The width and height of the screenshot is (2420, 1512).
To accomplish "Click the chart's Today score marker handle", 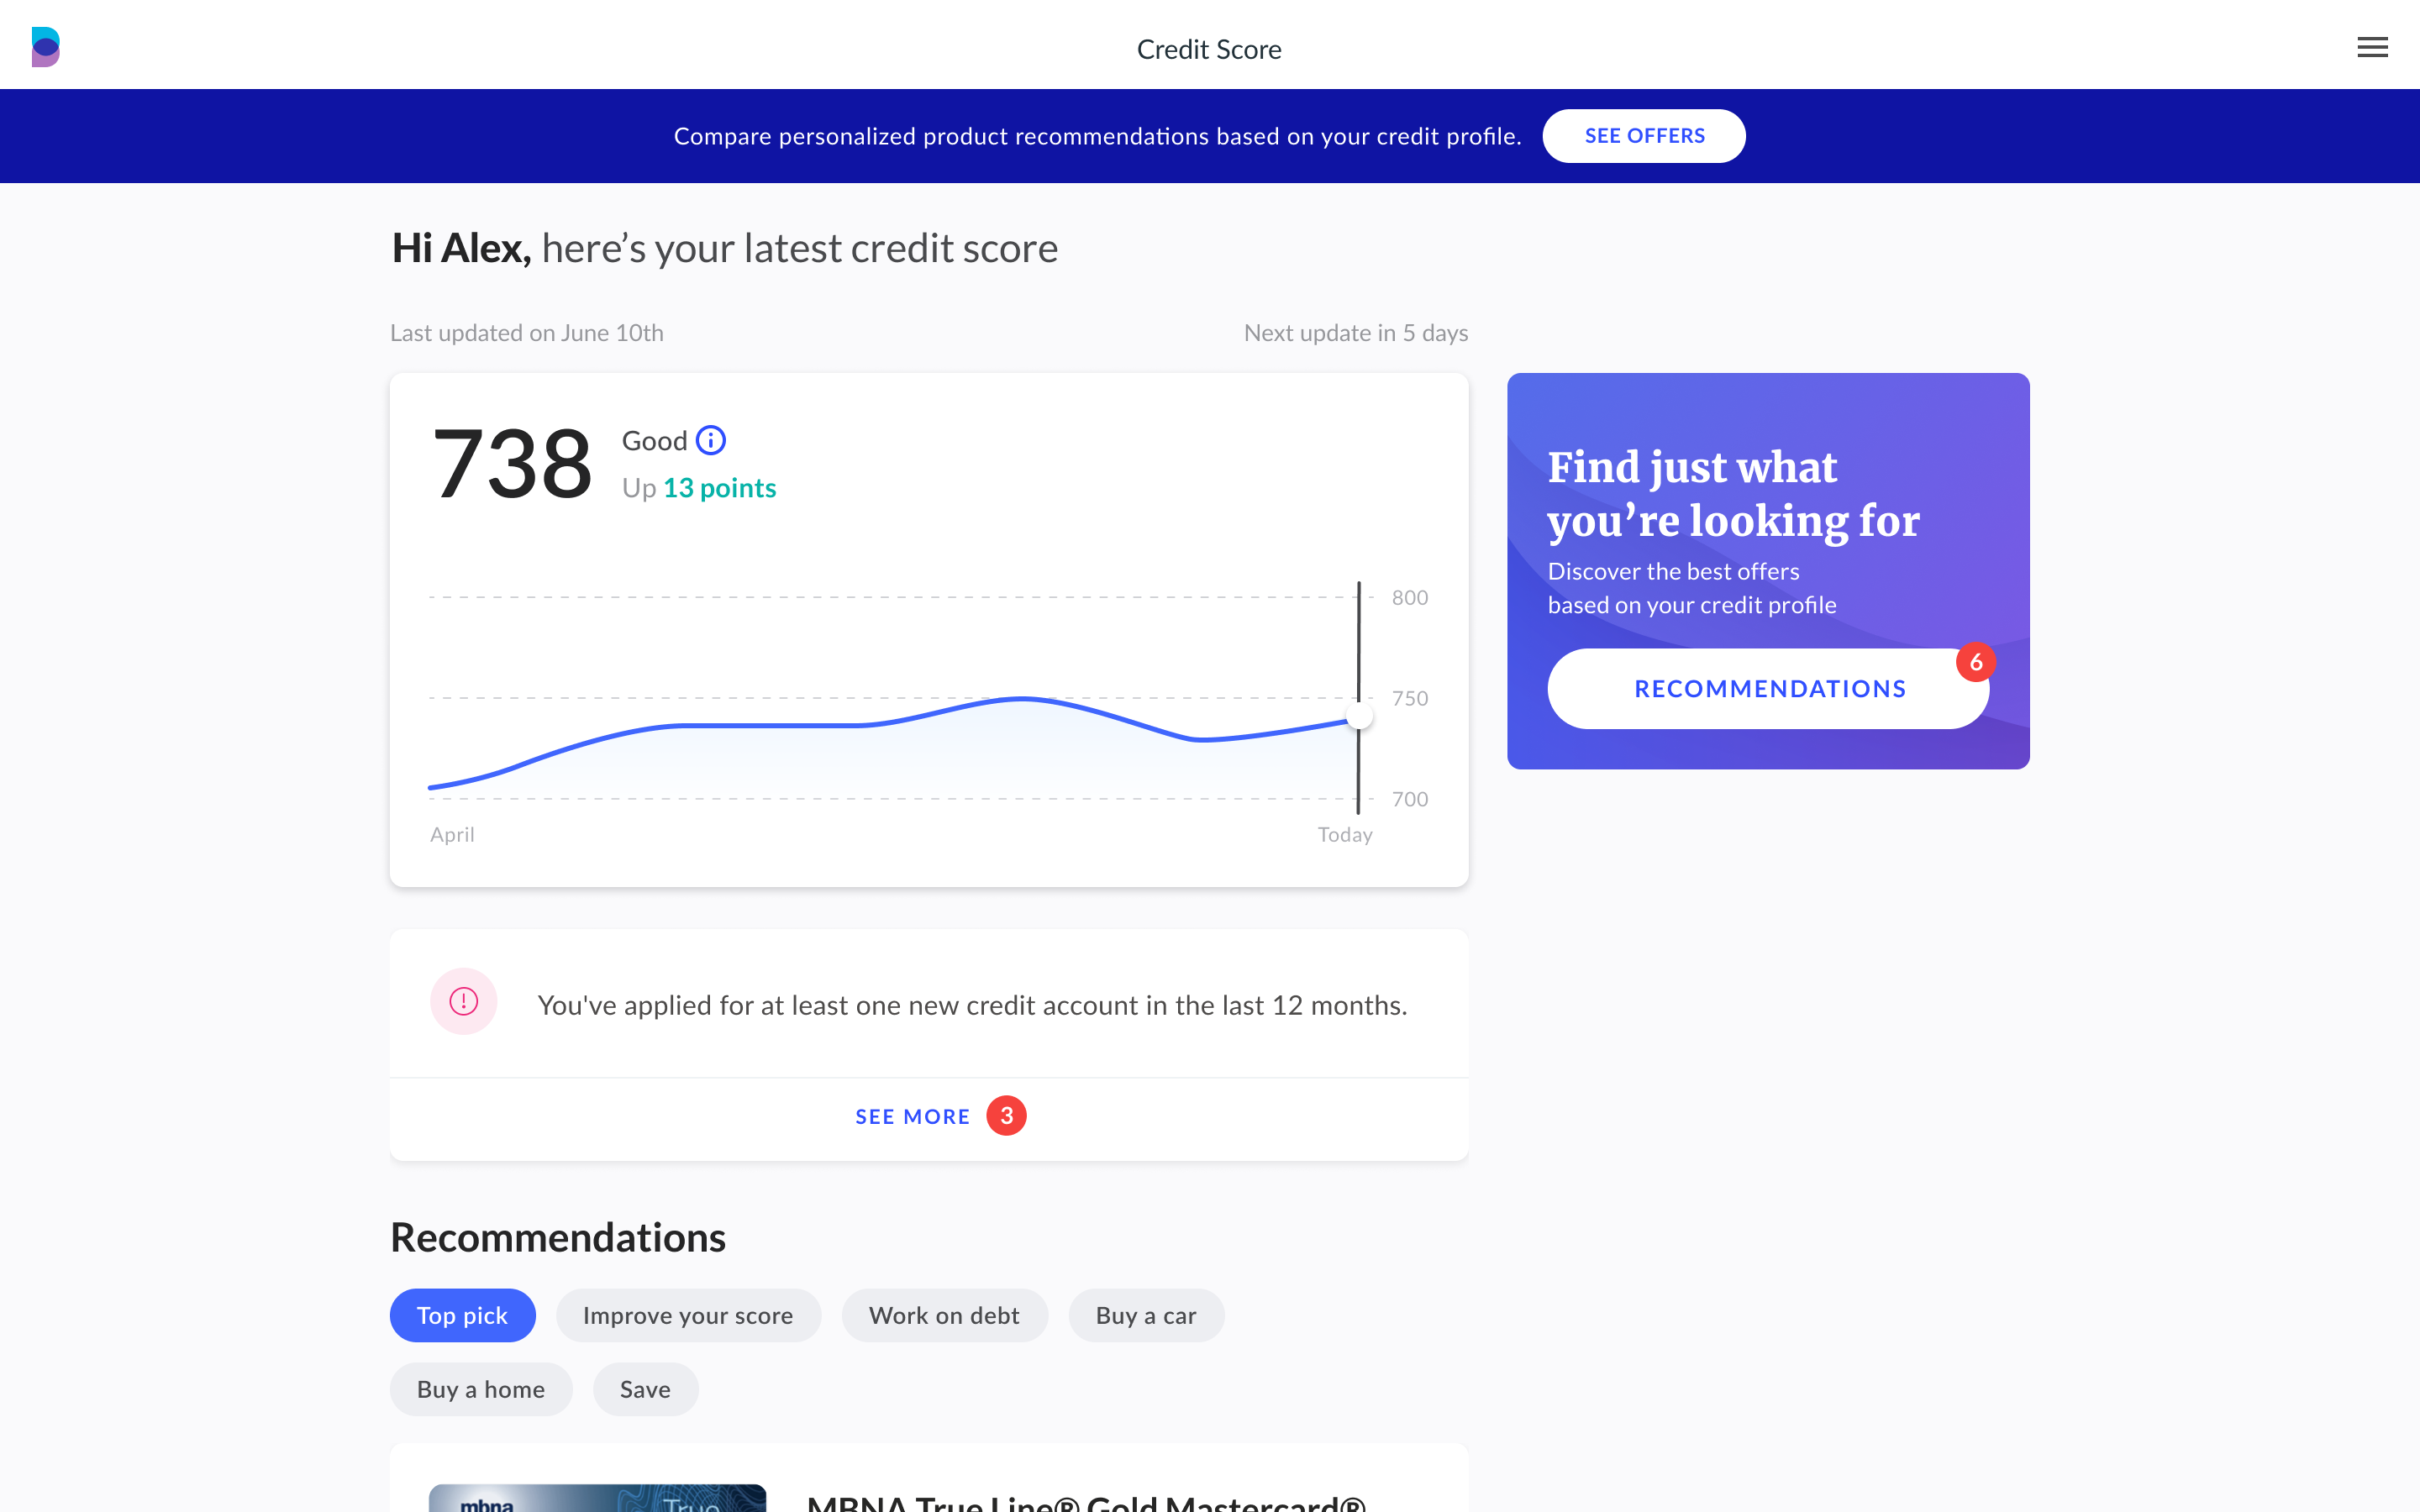I will (1359, 717).
